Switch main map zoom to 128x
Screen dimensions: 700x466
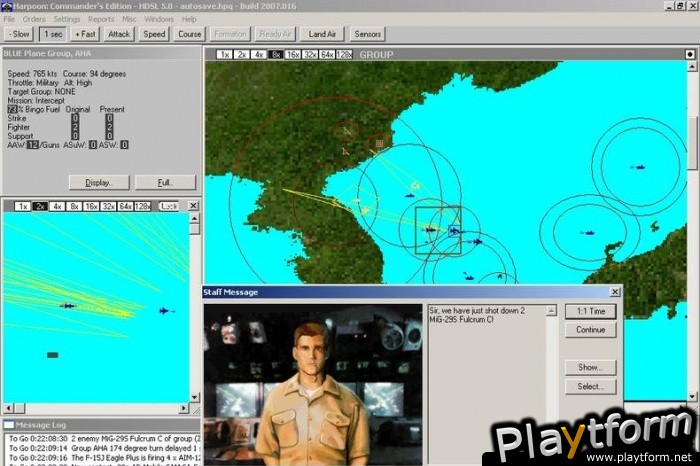[344, 54]
